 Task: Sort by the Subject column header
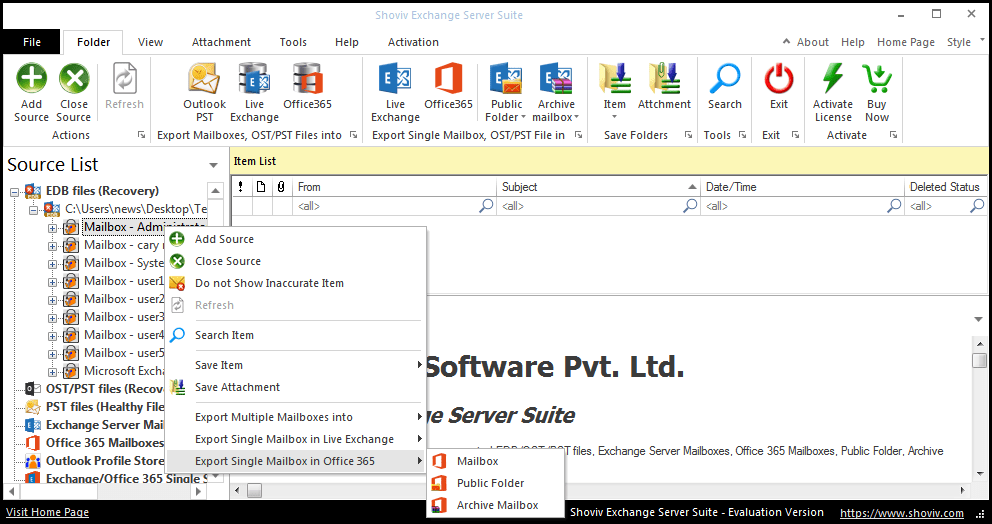(x=598, y=187)
